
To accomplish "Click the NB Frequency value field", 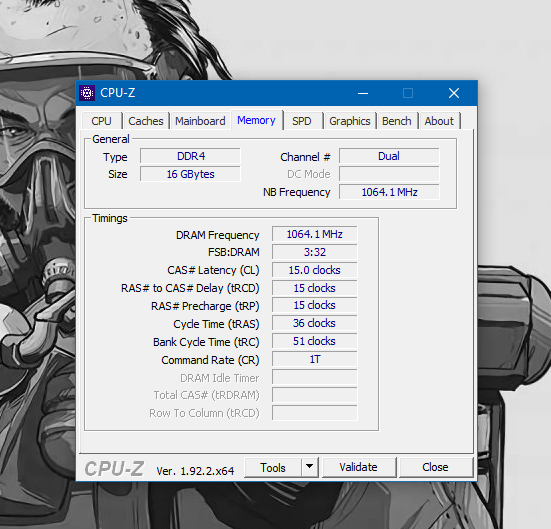I will point(389,192).
